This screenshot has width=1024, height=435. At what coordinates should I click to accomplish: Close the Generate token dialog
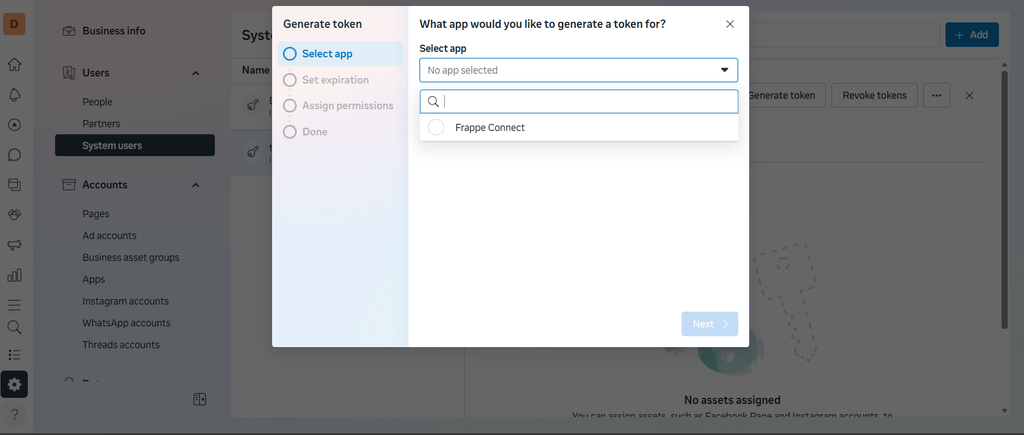click(x=730, y=24)
